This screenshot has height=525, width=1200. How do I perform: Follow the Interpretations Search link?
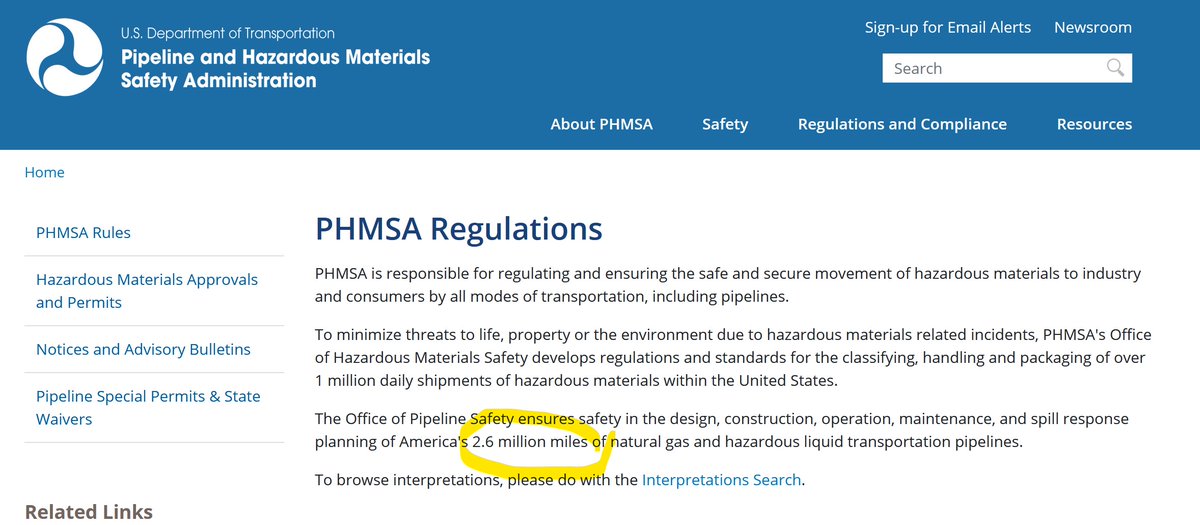click(721, 479)
